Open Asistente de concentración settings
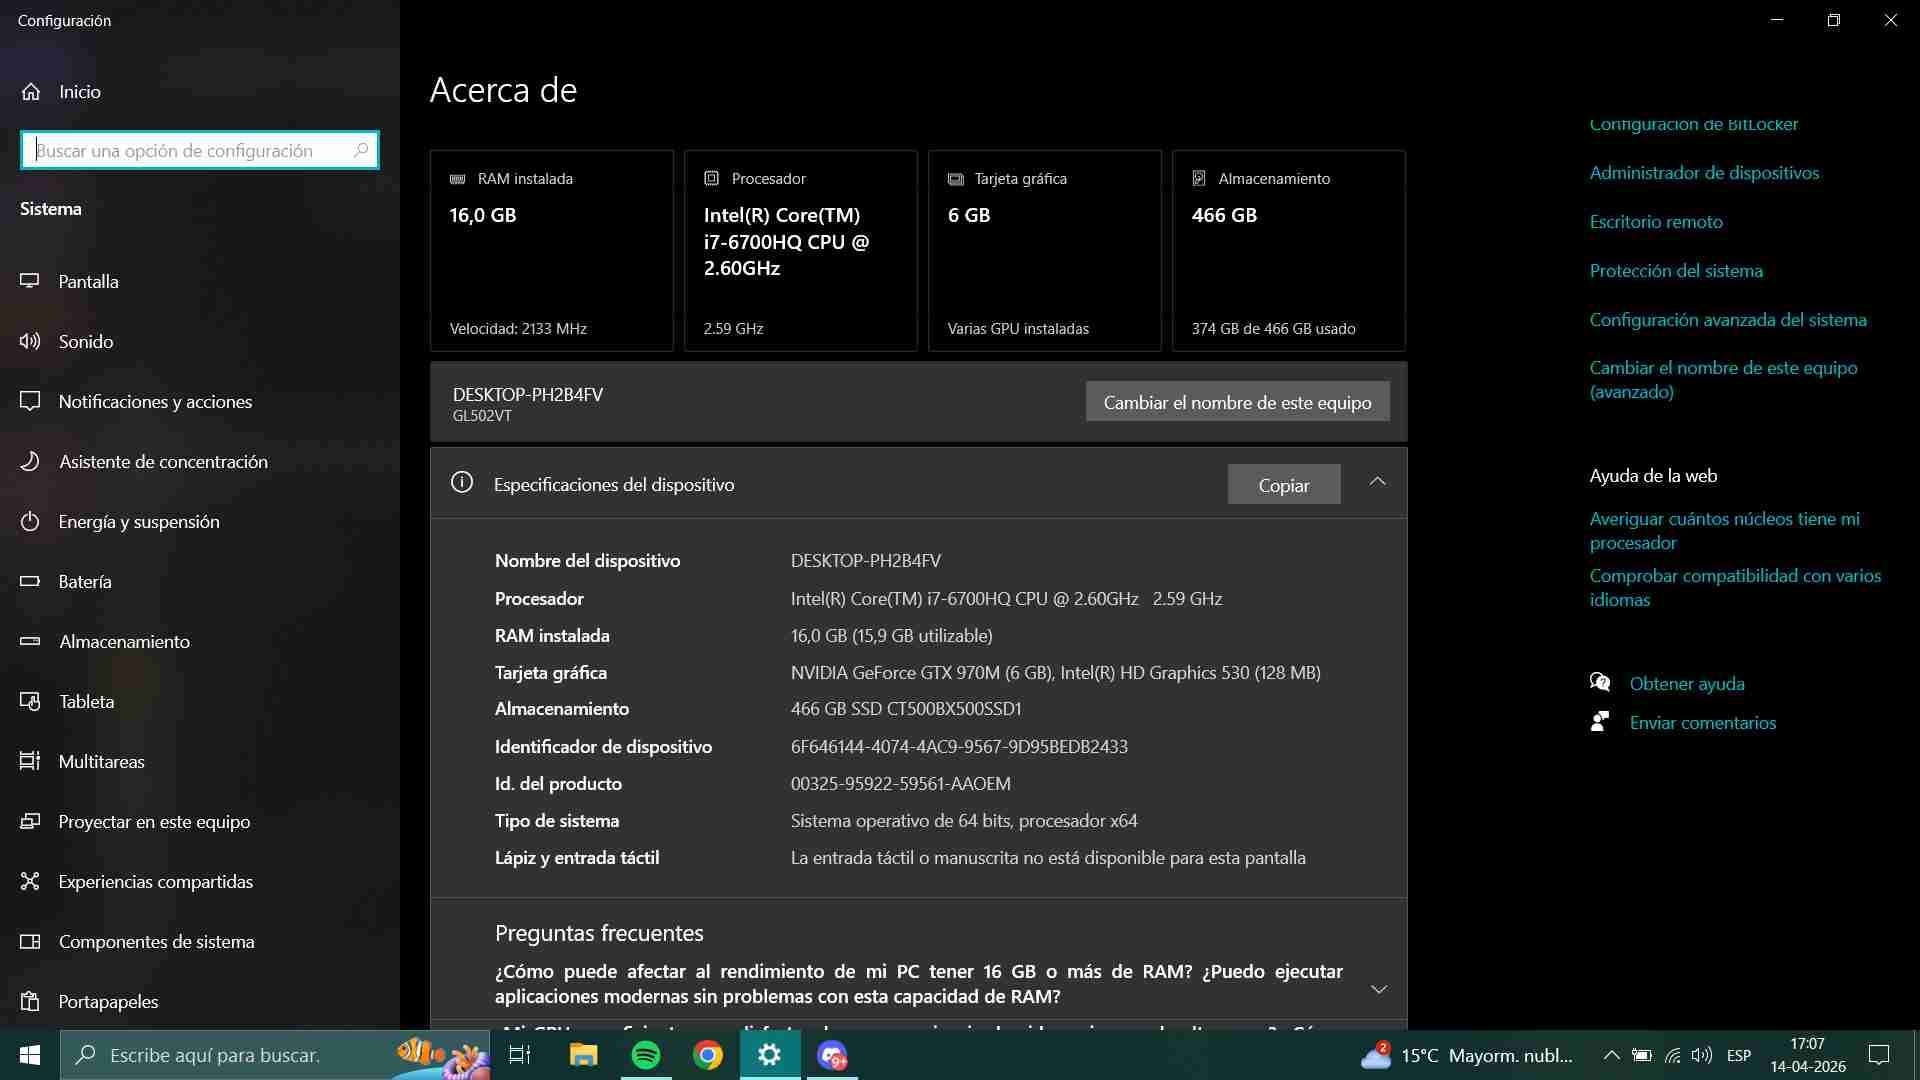 (163, 461)
